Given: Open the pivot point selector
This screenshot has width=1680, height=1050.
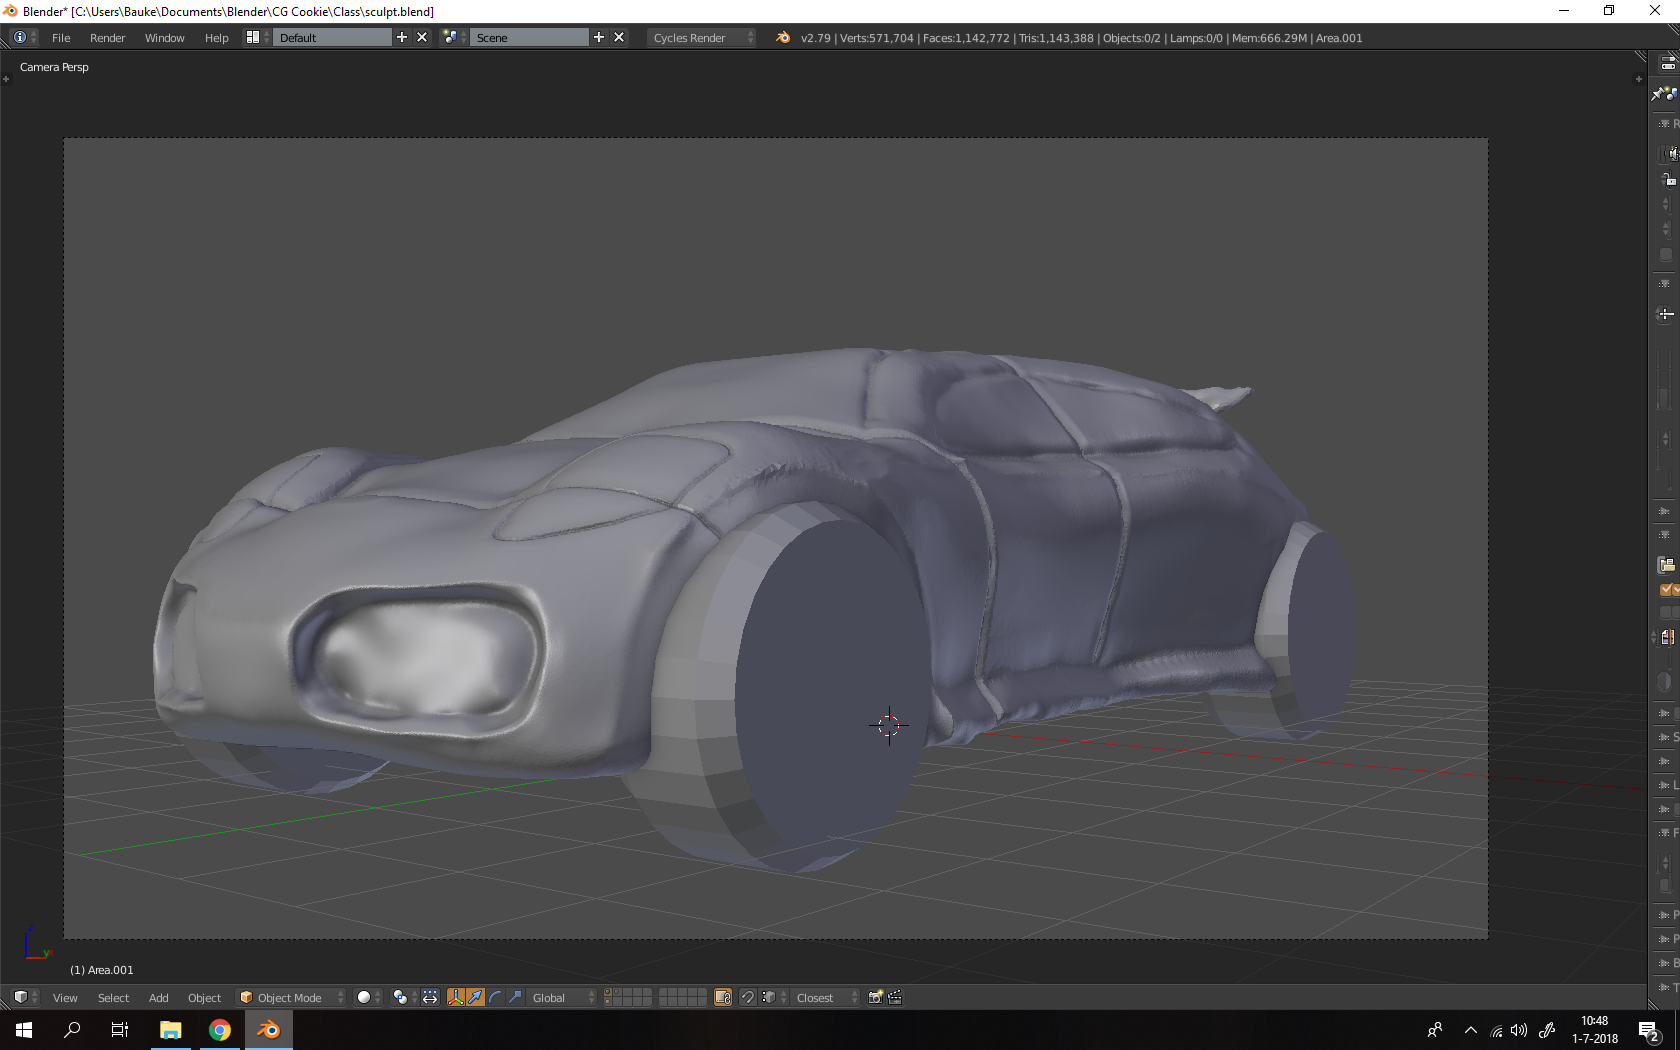Looking at the screenshot, I should 403,997.
